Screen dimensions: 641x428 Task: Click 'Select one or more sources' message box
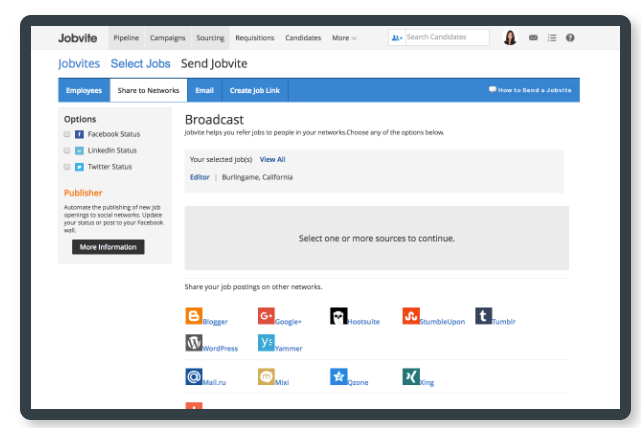point(377,238)
